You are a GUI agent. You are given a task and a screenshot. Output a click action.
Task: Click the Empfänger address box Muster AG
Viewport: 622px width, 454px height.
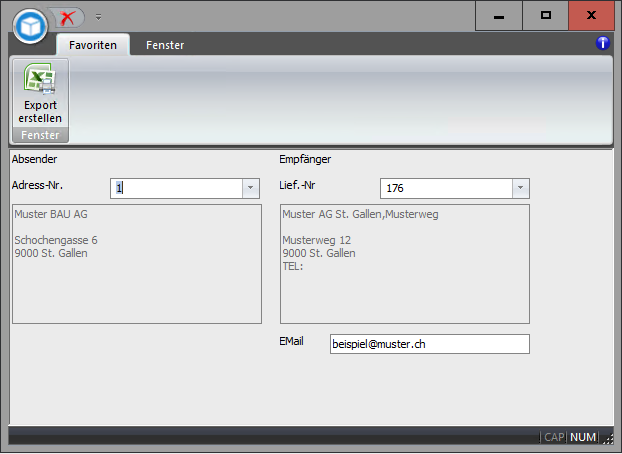coord(404,264)
